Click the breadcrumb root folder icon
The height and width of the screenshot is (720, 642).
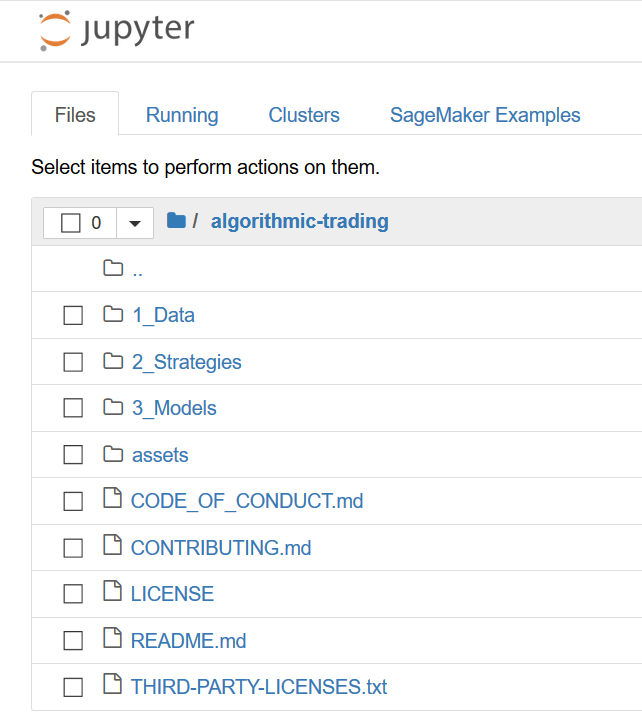[176, 221]
